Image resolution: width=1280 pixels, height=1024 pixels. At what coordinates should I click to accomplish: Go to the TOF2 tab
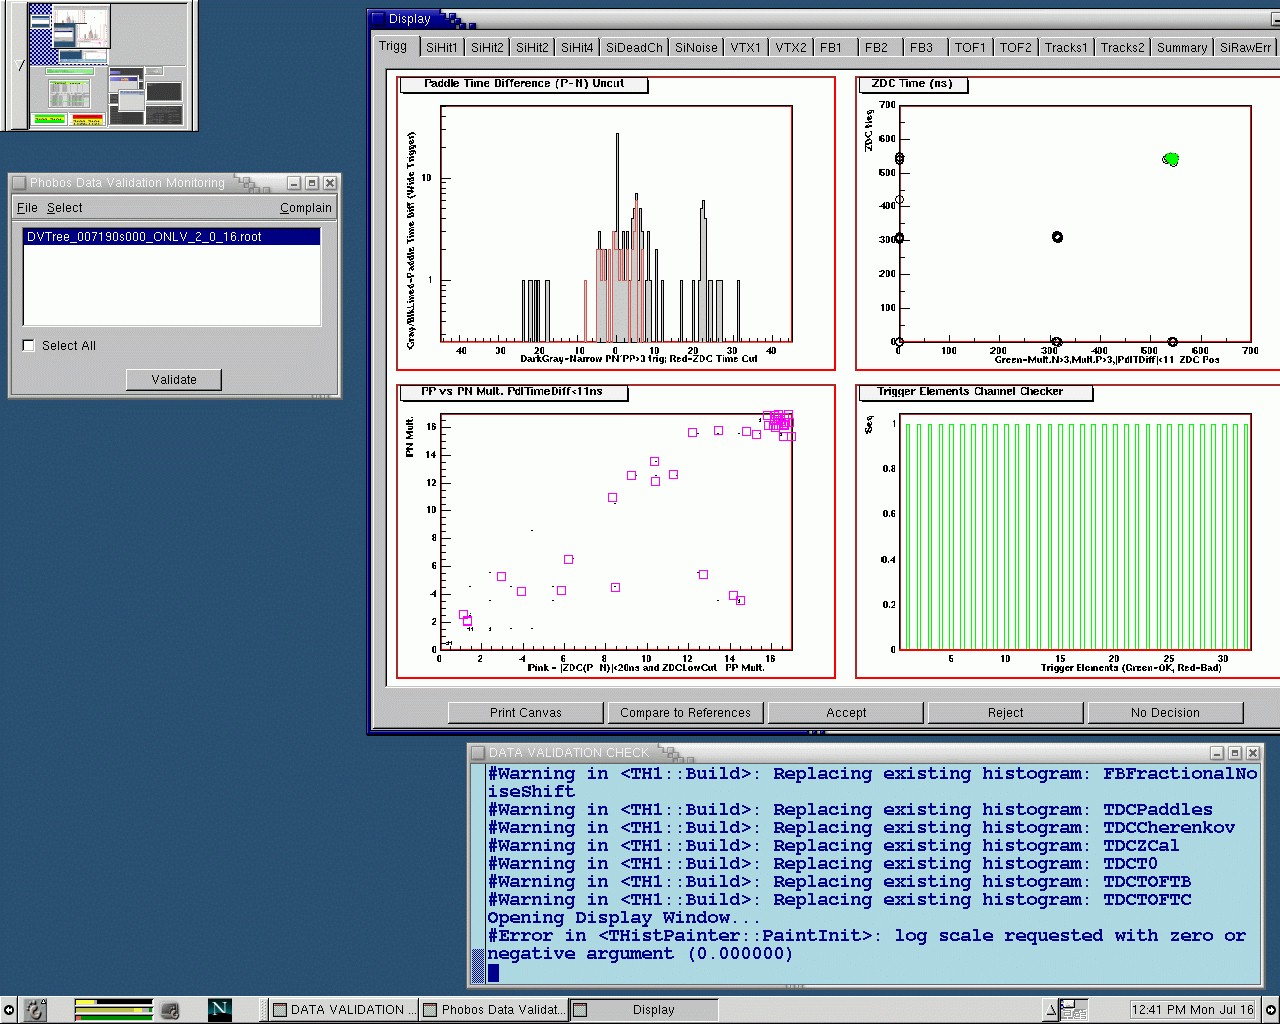tap(1016, 47)
